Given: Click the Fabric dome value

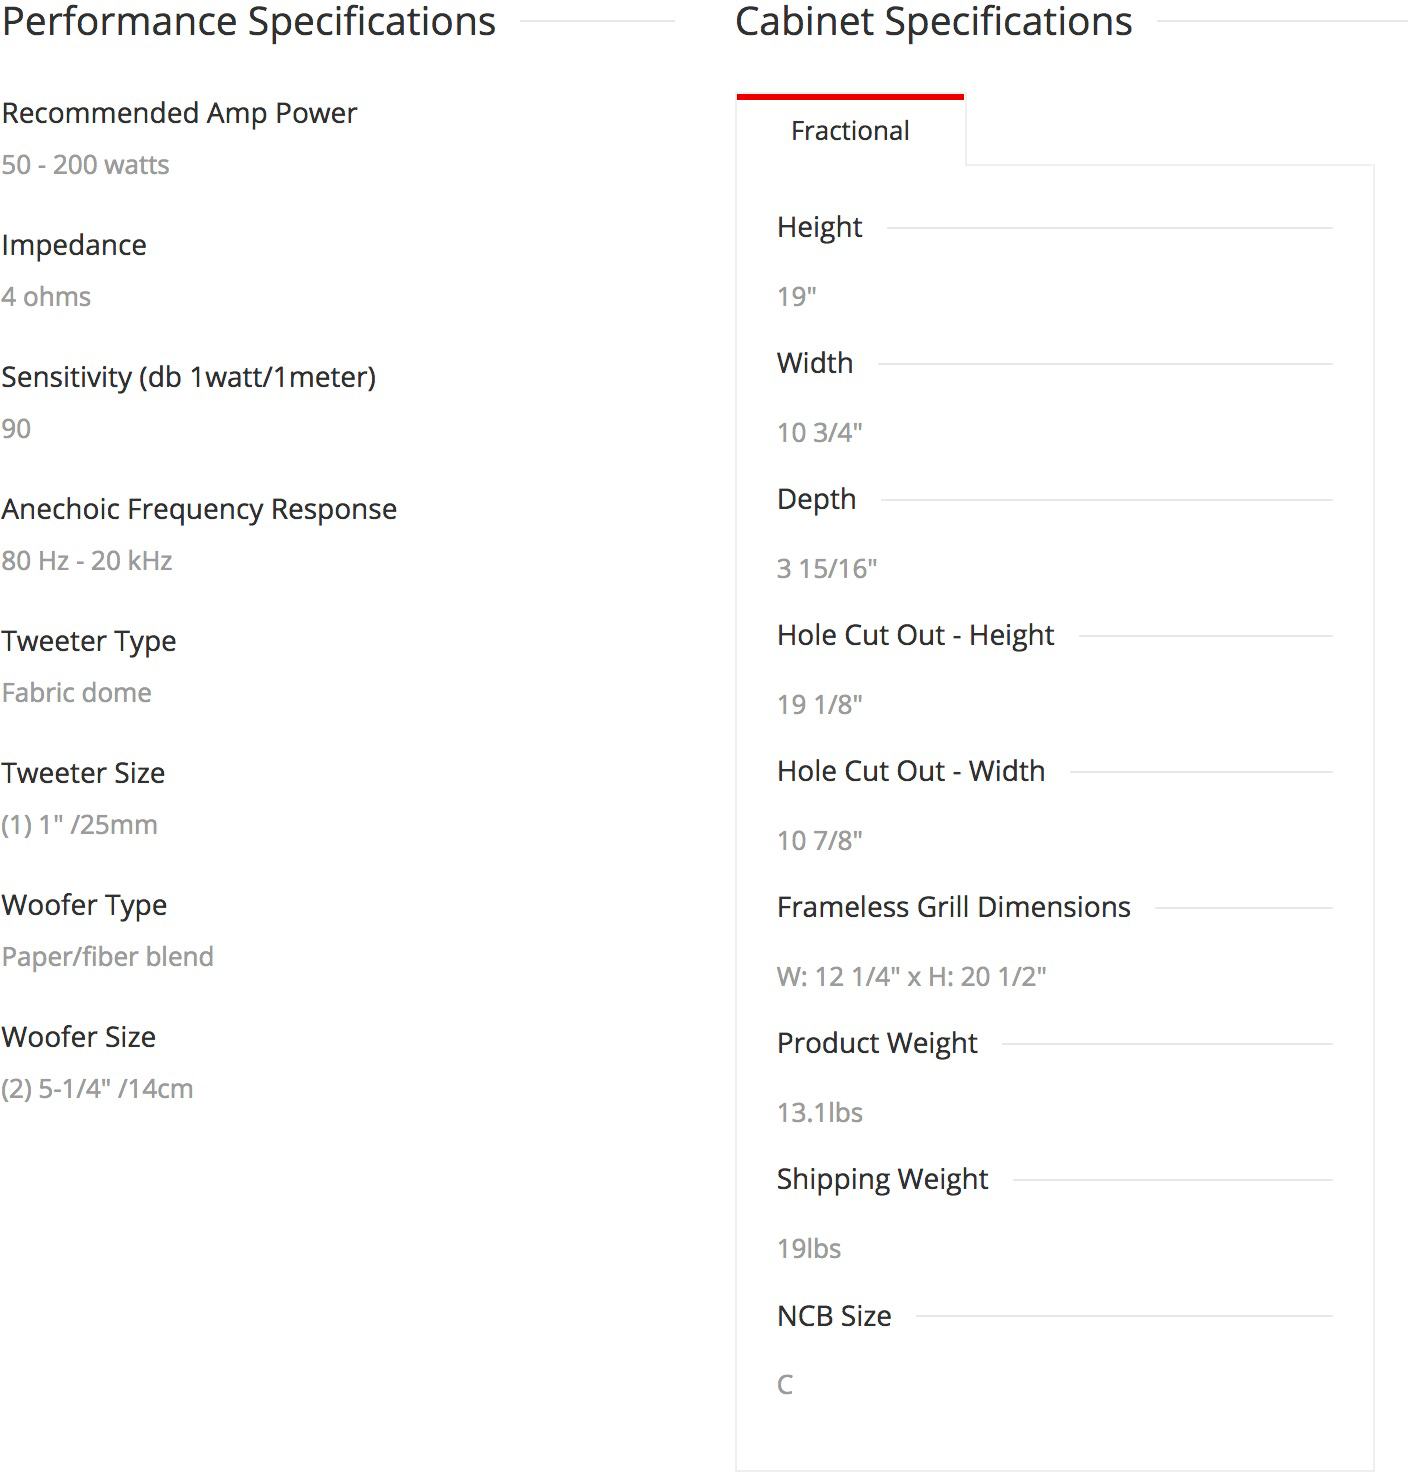Looking at the screenshot, I should tap(77, 693).
